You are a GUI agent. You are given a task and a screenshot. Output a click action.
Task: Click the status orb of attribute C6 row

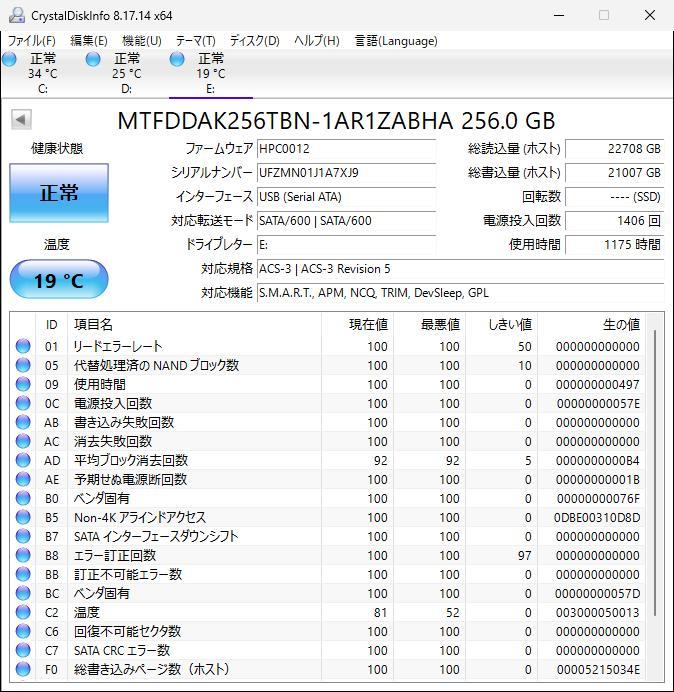(x=23, y=631)
